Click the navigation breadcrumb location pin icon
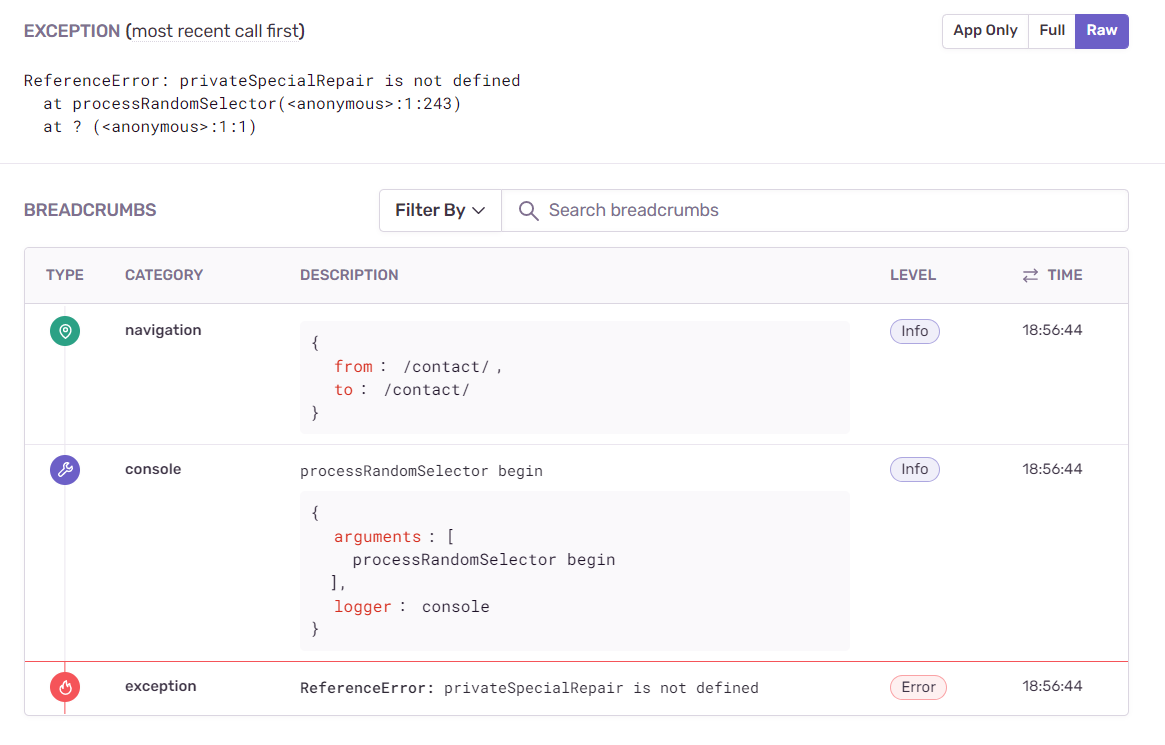The width and height of the screenshot is (1165, 745). 65,331
